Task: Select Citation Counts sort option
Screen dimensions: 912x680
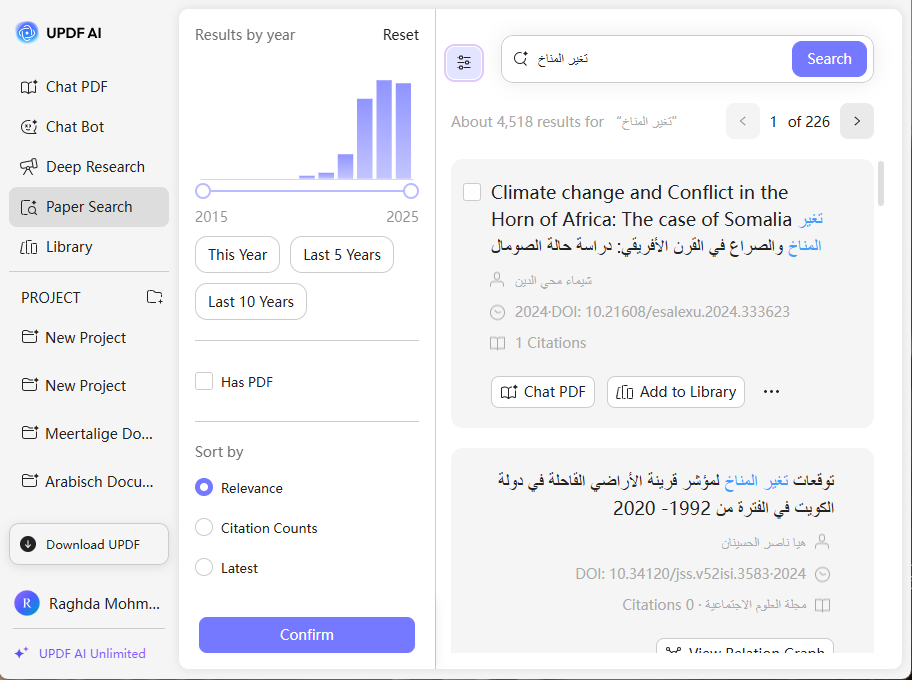Action: coord(204,528)
